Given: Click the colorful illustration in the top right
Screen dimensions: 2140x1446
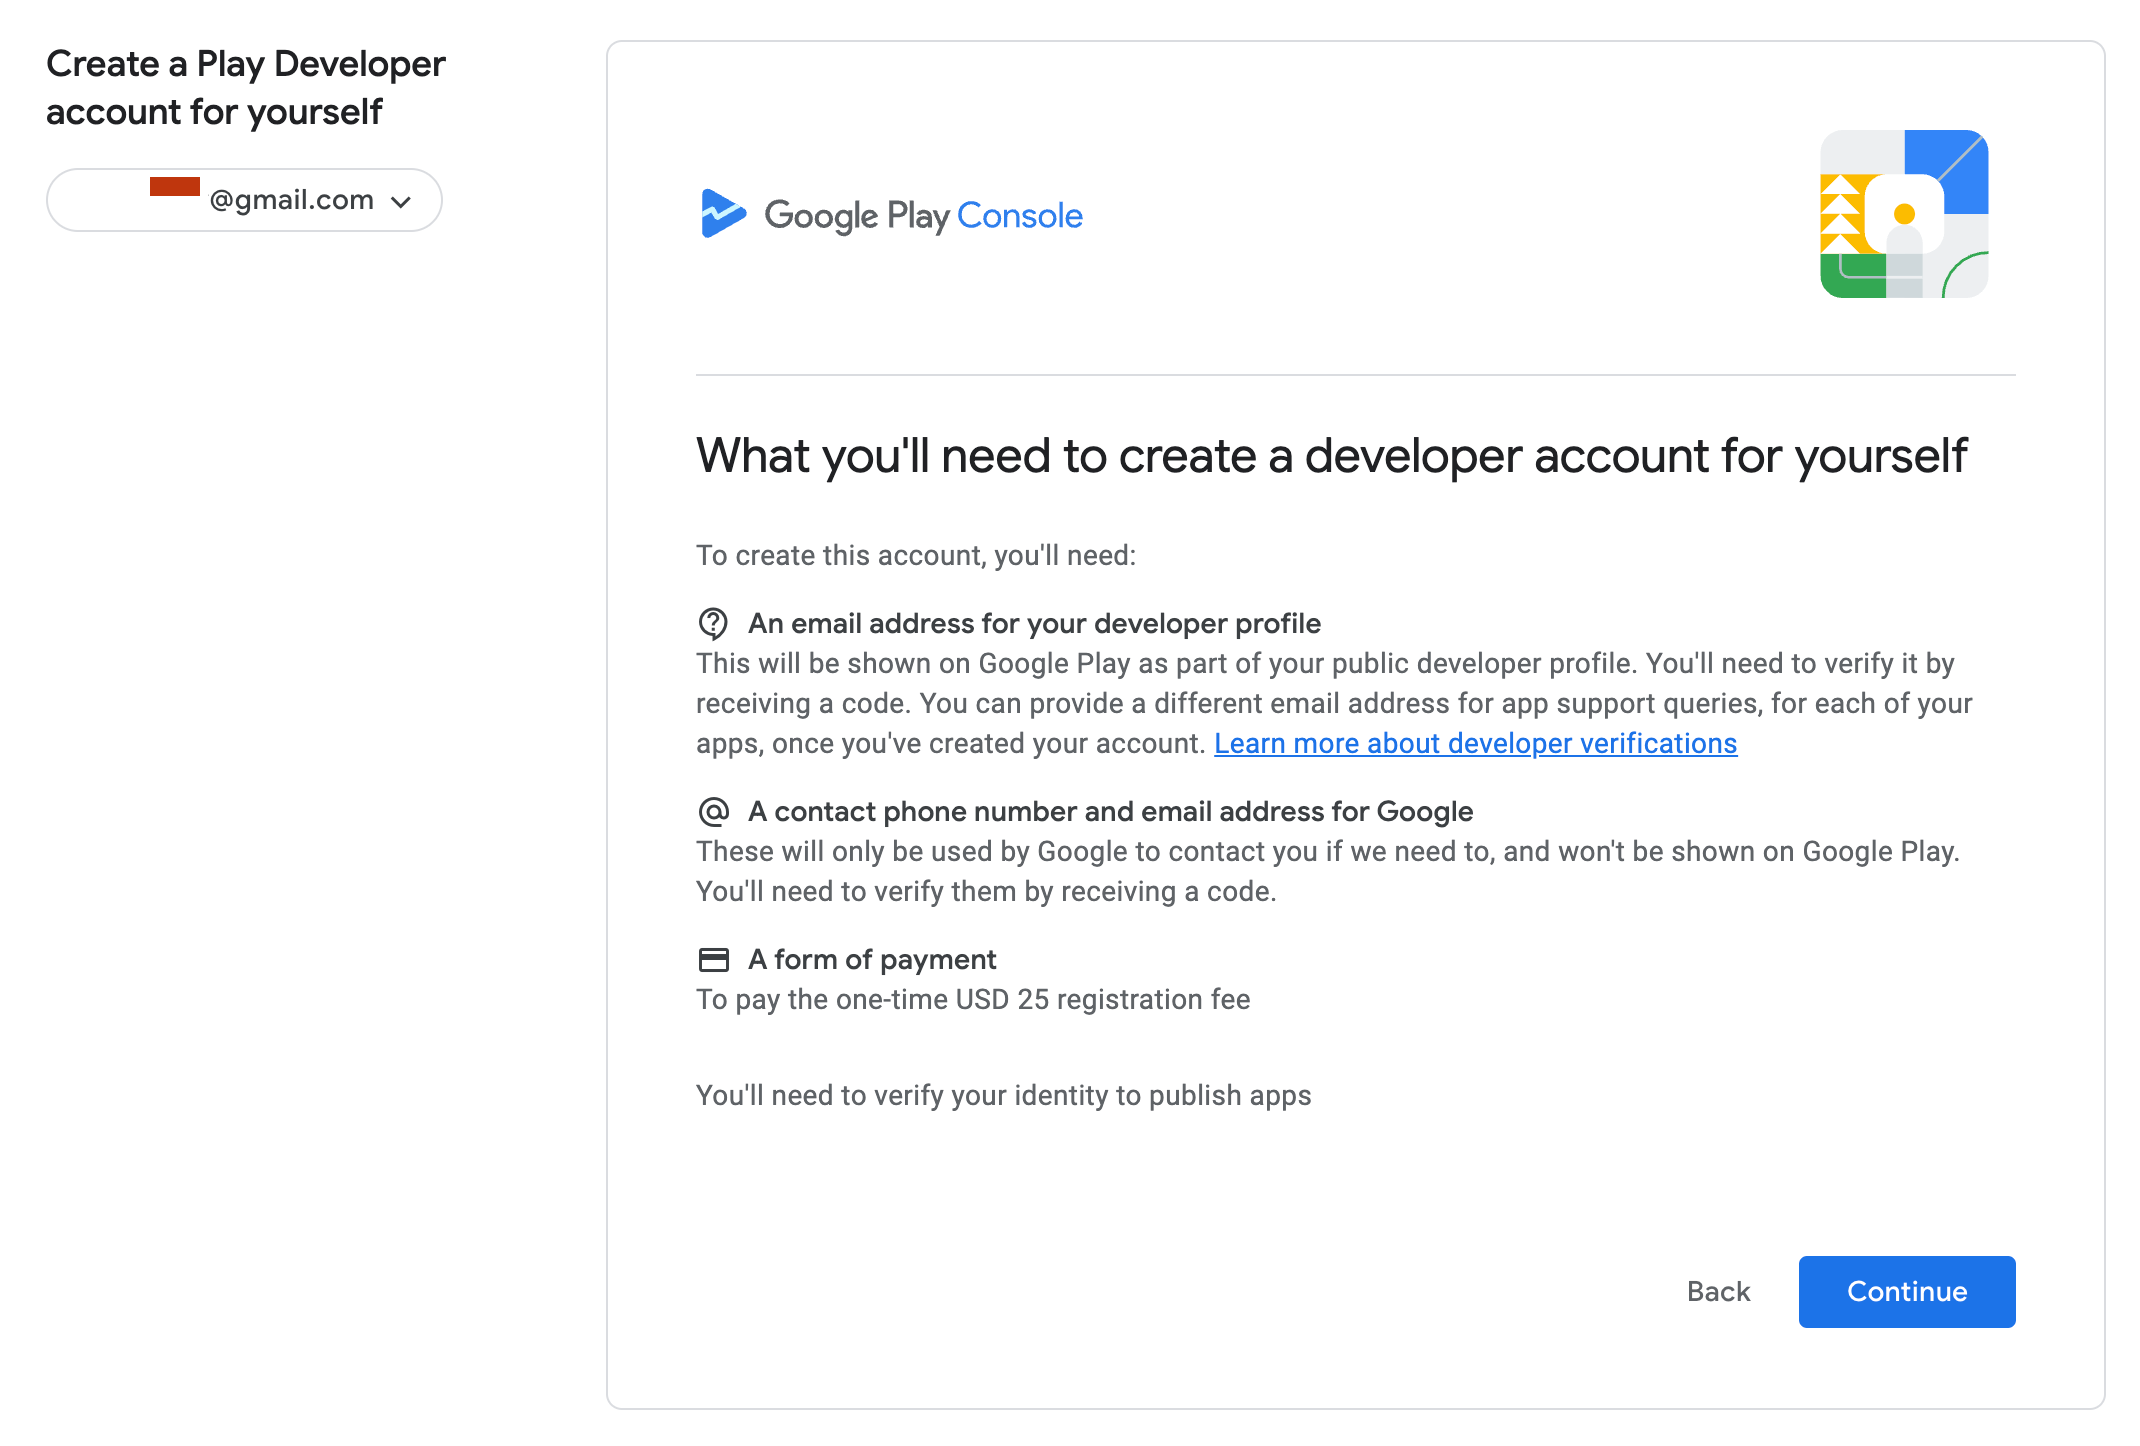Looking at the screenshot, I should (x=1904, y=214).
